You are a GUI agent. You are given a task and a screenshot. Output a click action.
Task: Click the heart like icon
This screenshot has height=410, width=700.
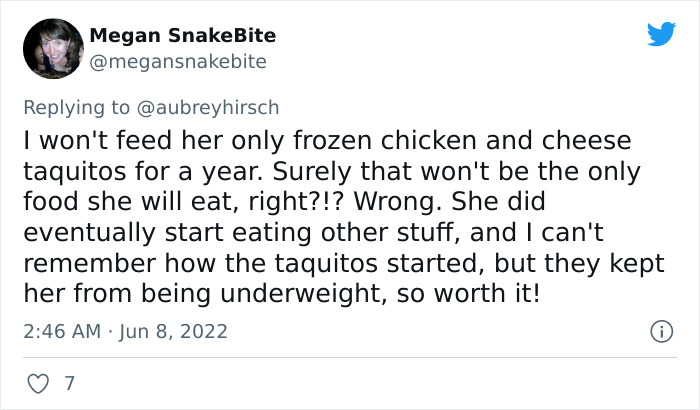tap(36, 383)
